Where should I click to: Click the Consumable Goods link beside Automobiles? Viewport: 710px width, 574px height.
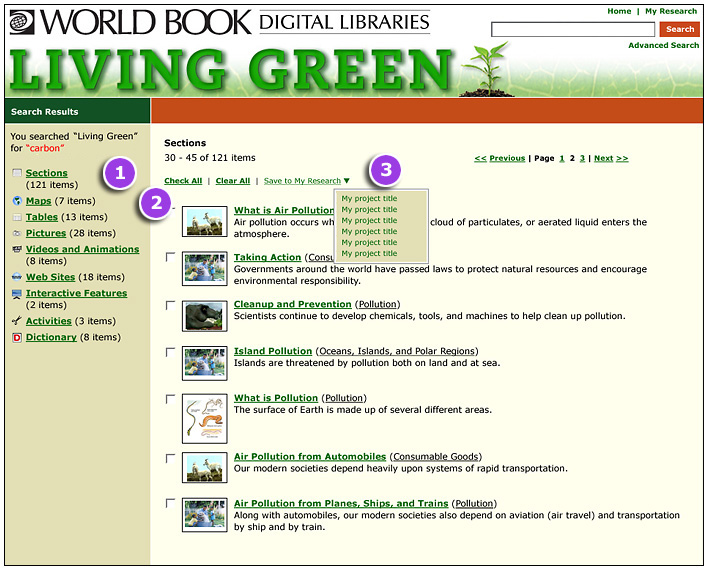point(436,457)
